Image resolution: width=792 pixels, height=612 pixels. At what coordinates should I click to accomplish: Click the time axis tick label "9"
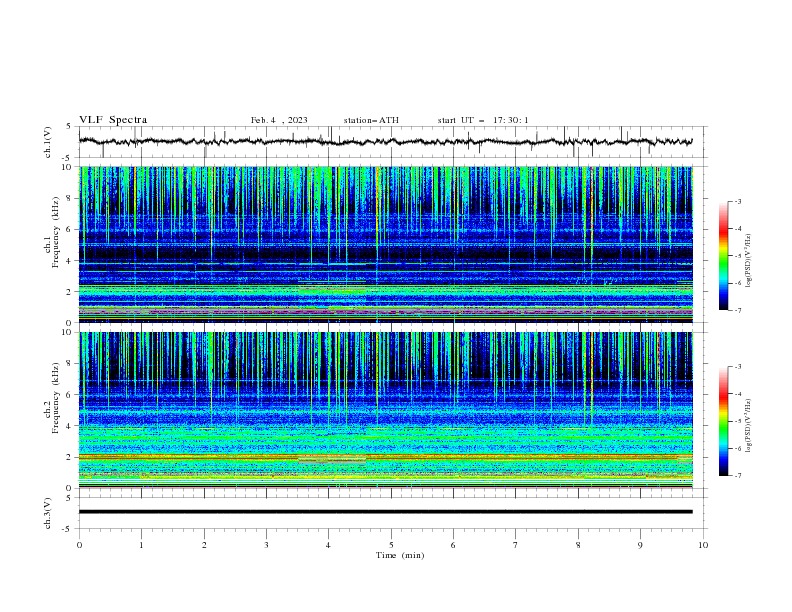coord(640,545)
